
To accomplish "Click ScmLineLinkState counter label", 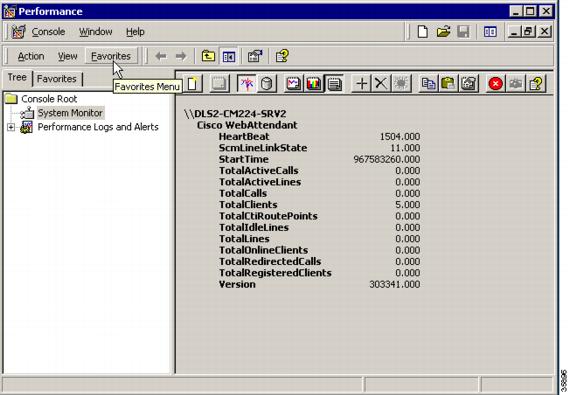I will pos(263,148).
